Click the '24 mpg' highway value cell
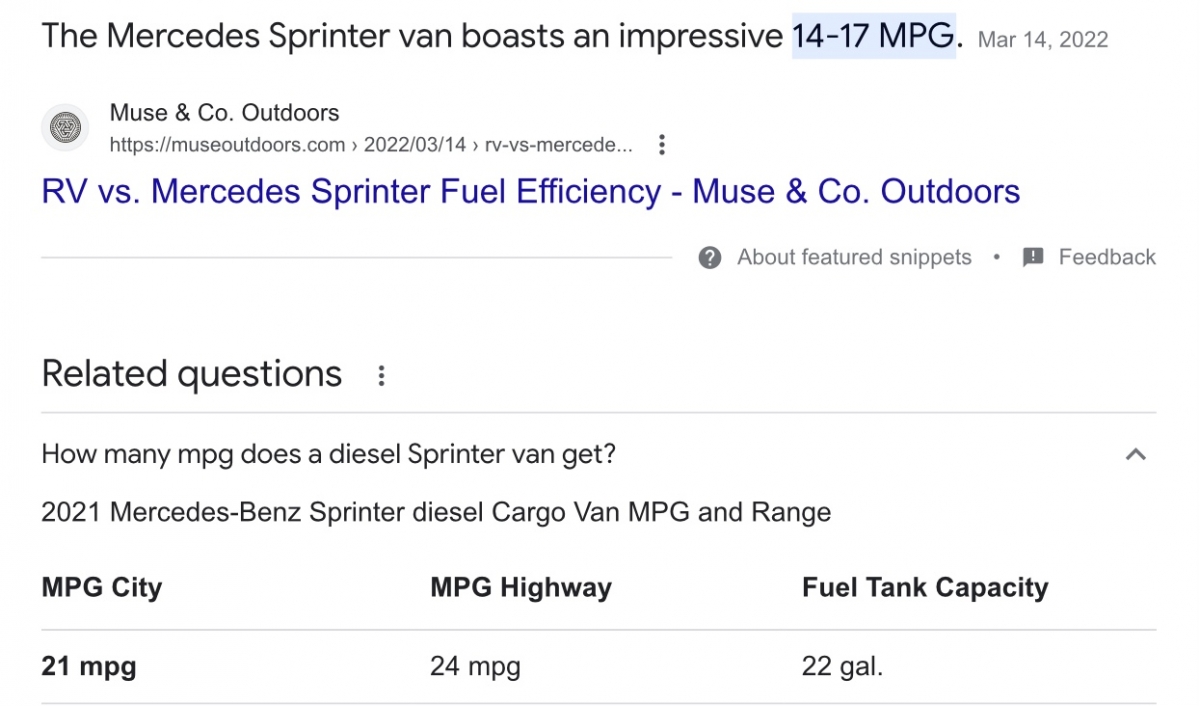This screenshot has width=1200, height=706. pyautogui.click(x=475, y=666)
